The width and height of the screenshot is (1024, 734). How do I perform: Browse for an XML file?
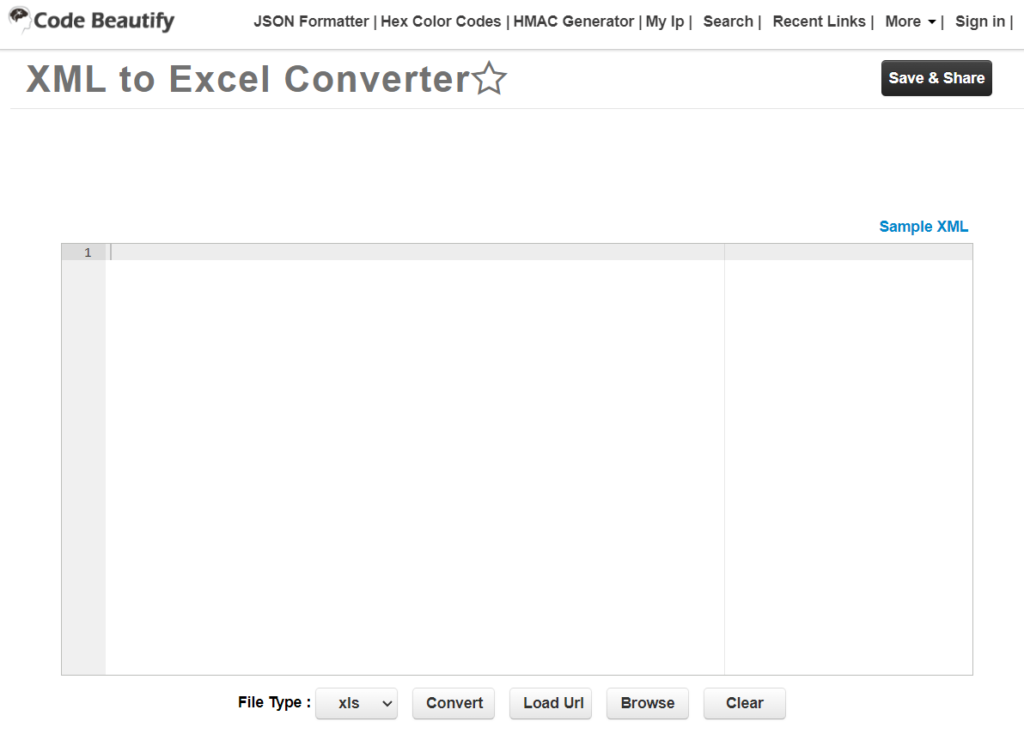[647, 703]
